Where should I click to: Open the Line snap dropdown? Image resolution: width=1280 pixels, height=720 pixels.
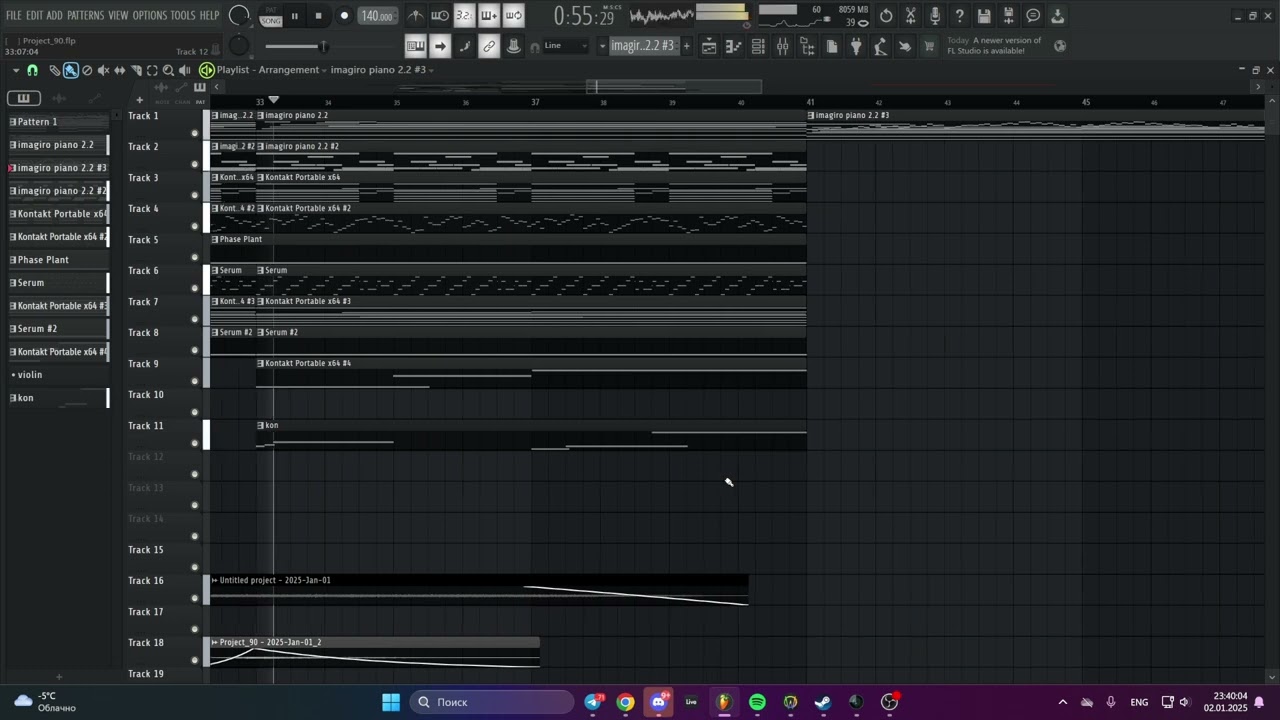click(x=565, y=46)
